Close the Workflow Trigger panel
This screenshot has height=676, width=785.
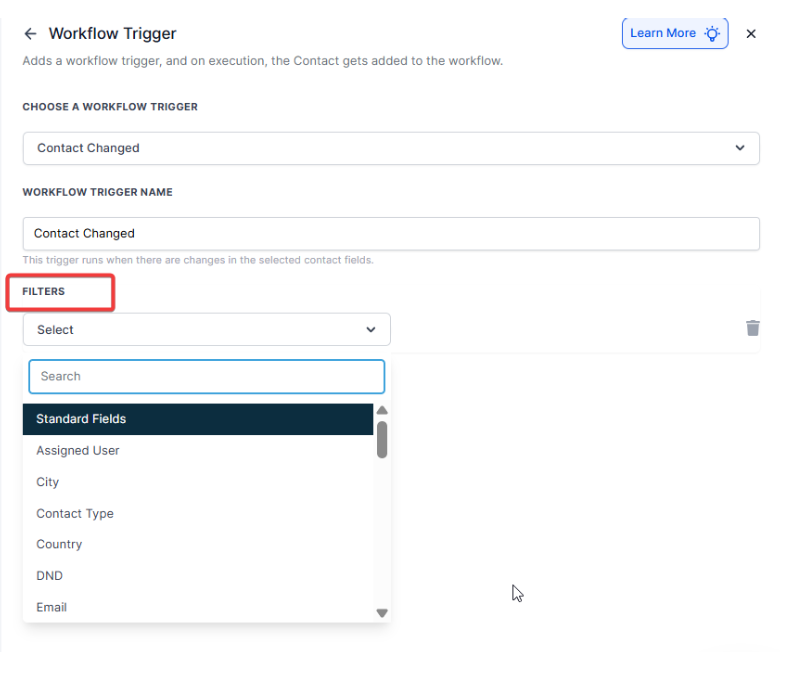751,34
